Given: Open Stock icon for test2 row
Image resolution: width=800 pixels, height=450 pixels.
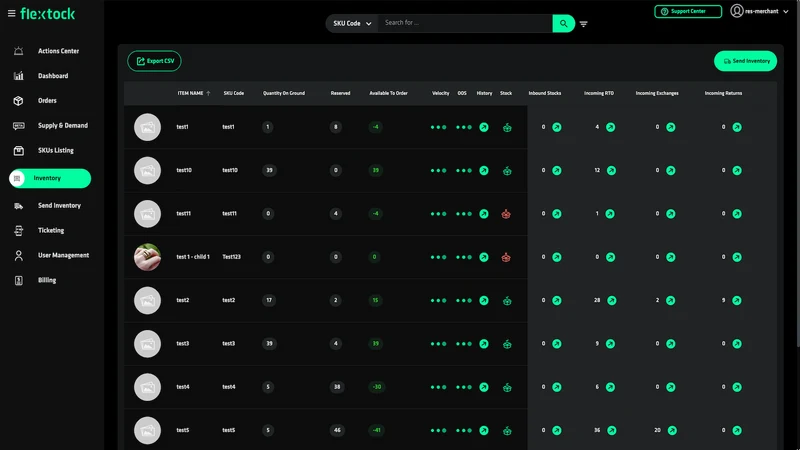Looking at the screenshot, I should click(x=507, y=301).
